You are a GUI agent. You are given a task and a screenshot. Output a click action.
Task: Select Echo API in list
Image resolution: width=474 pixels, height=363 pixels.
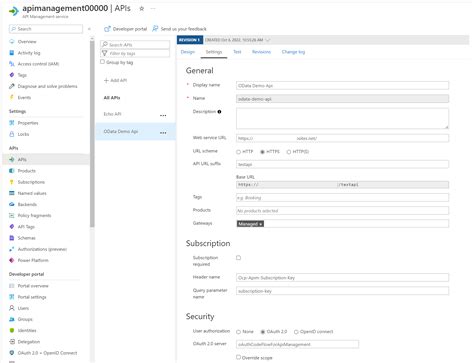point(112,114)
